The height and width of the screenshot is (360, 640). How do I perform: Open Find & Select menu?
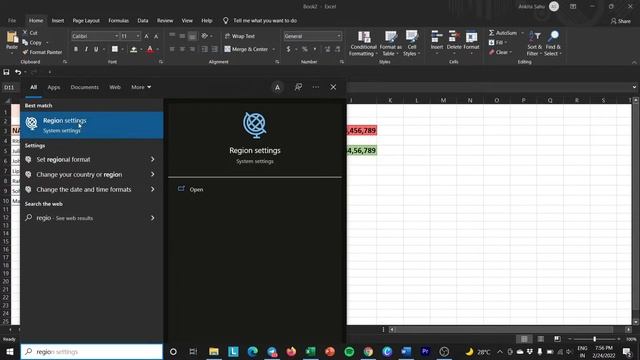coord(553,43)
